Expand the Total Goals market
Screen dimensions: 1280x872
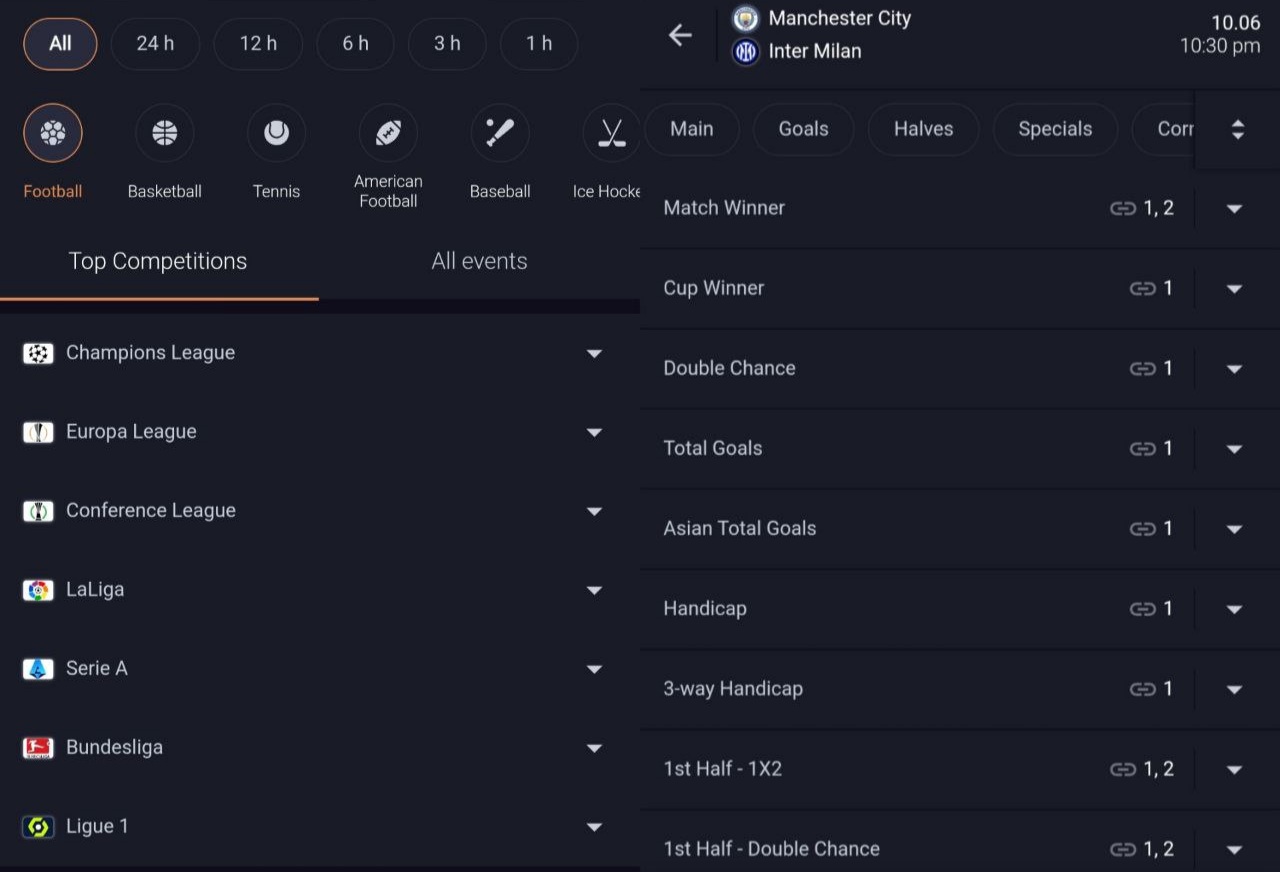[1234, 449]
